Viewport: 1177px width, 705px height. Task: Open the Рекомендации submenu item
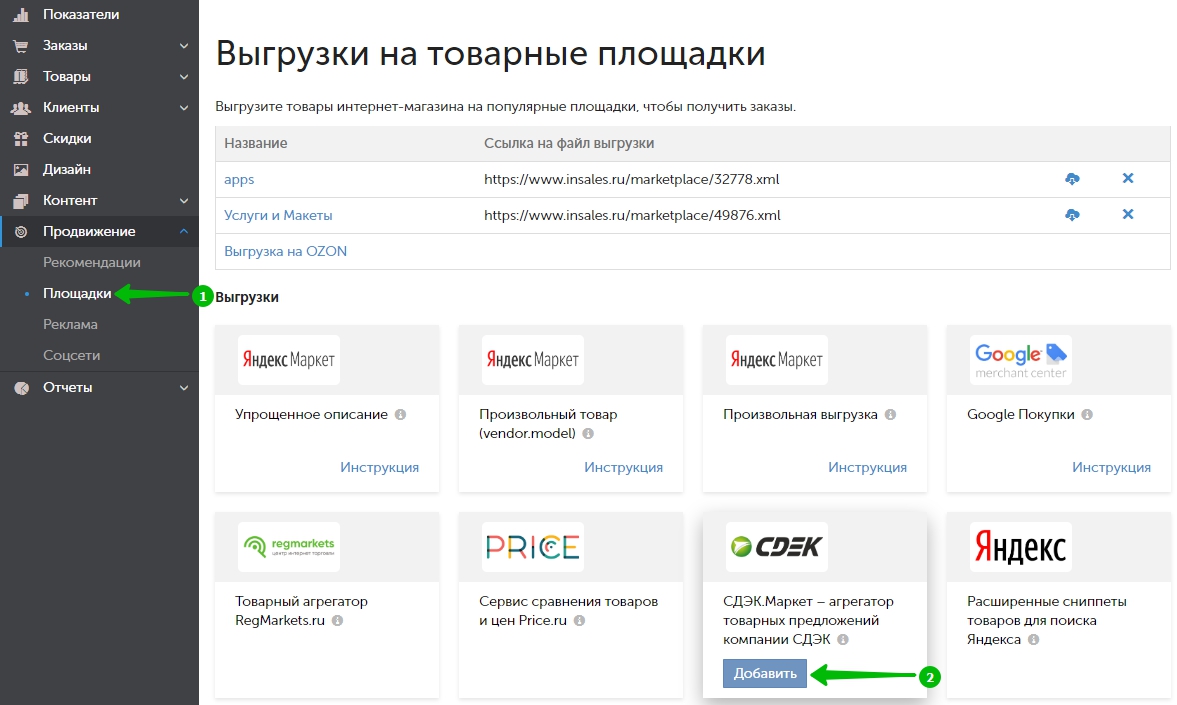pyautogui.click(x=92, y=263)
